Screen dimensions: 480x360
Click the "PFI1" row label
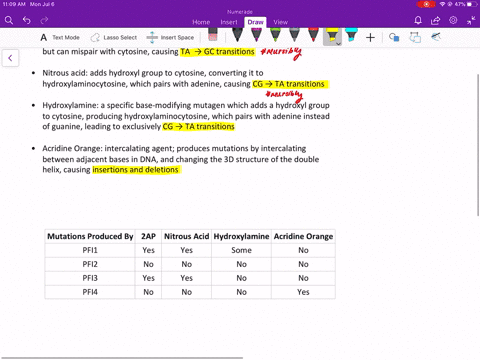(x=90, y=250)
